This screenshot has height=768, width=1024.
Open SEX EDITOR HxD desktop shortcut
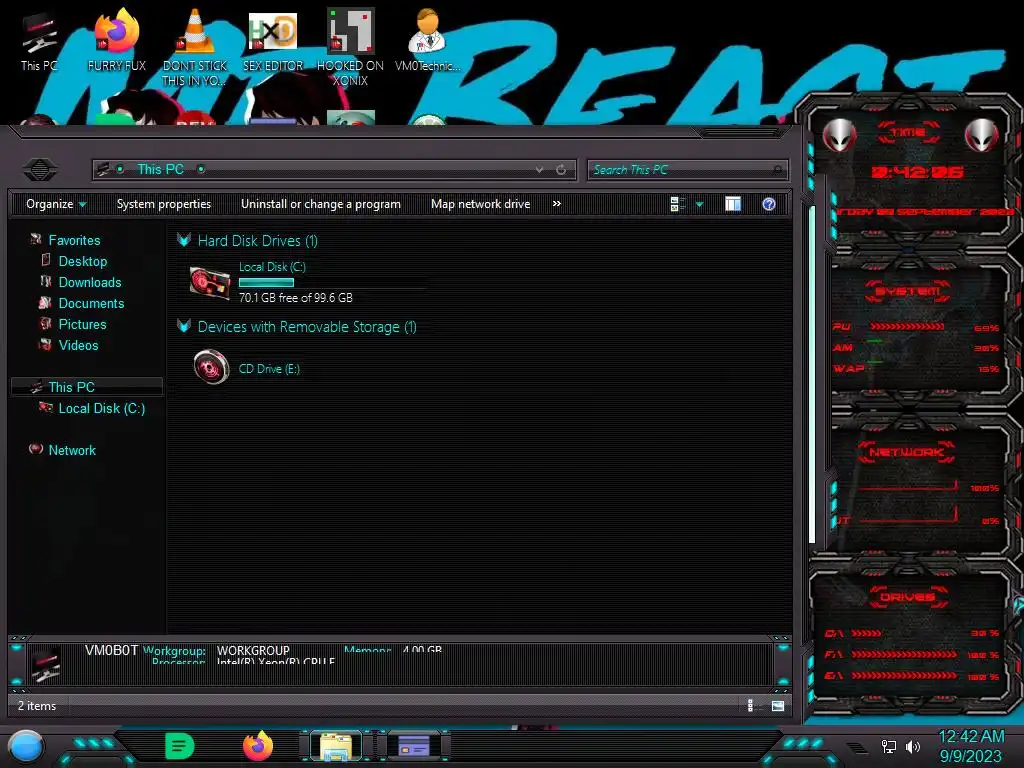click(x=273, y=40)
